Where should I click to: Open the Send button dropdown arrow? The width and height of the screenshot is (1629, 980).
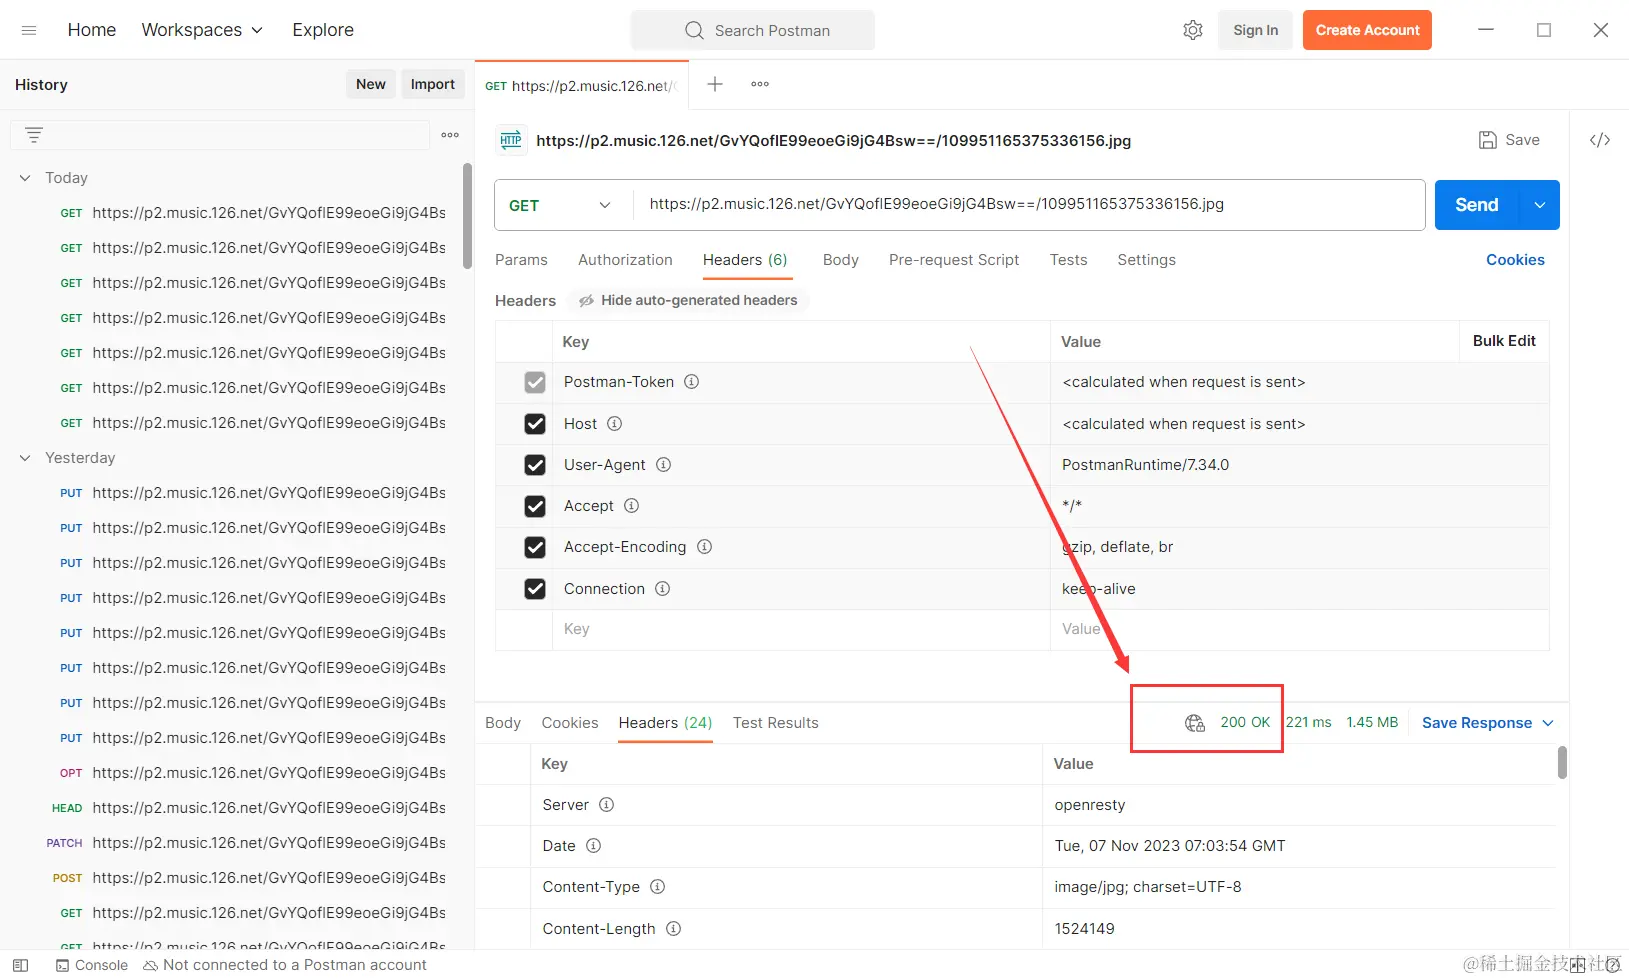pyautogui.click(x=1540, y=205)
